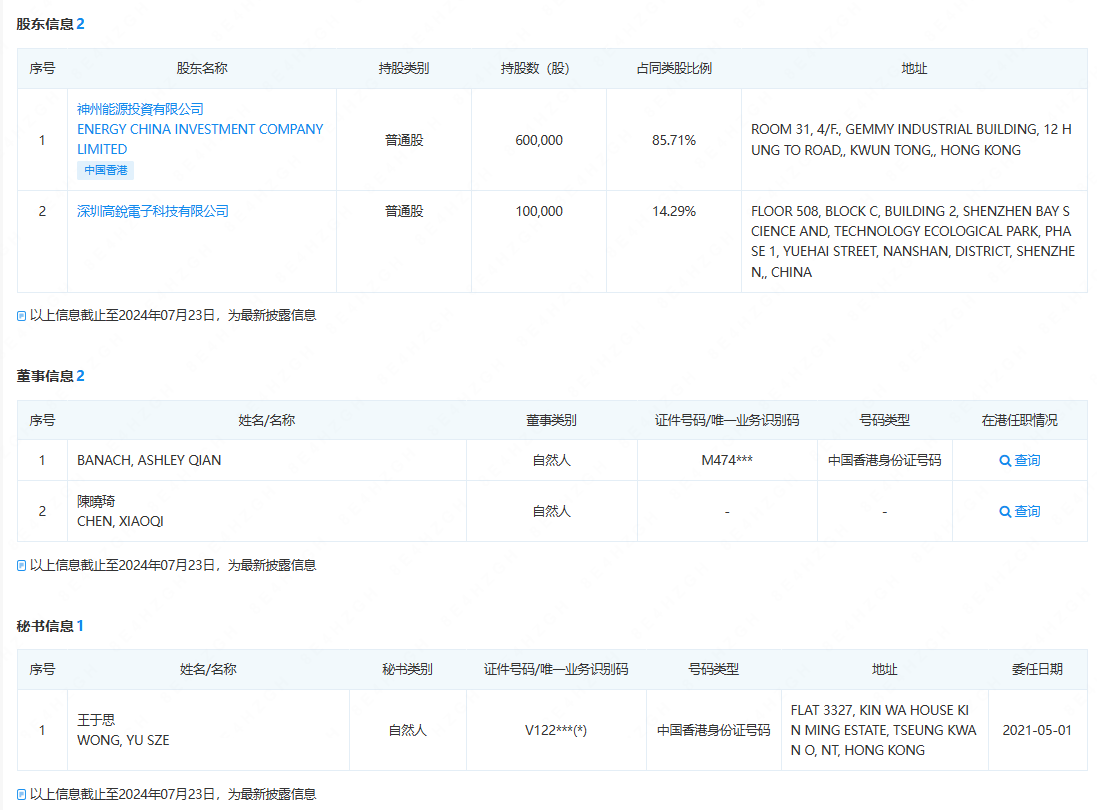Click secretary name WONG, YU SZE
Viewport: 1097px width, 810px height.
coord(123,740)
